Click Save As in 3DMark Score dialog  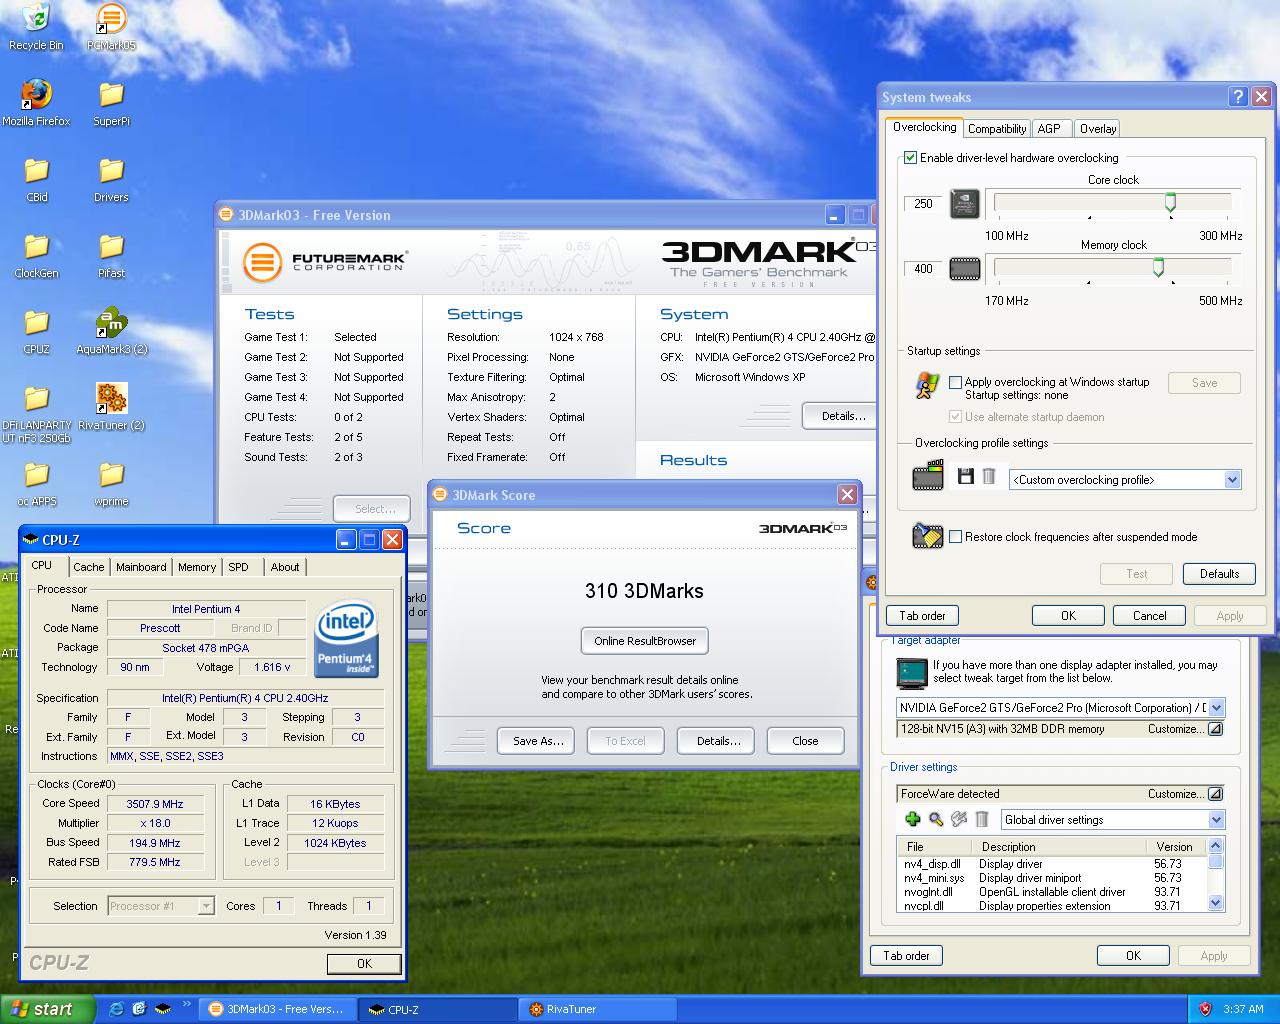538,741
